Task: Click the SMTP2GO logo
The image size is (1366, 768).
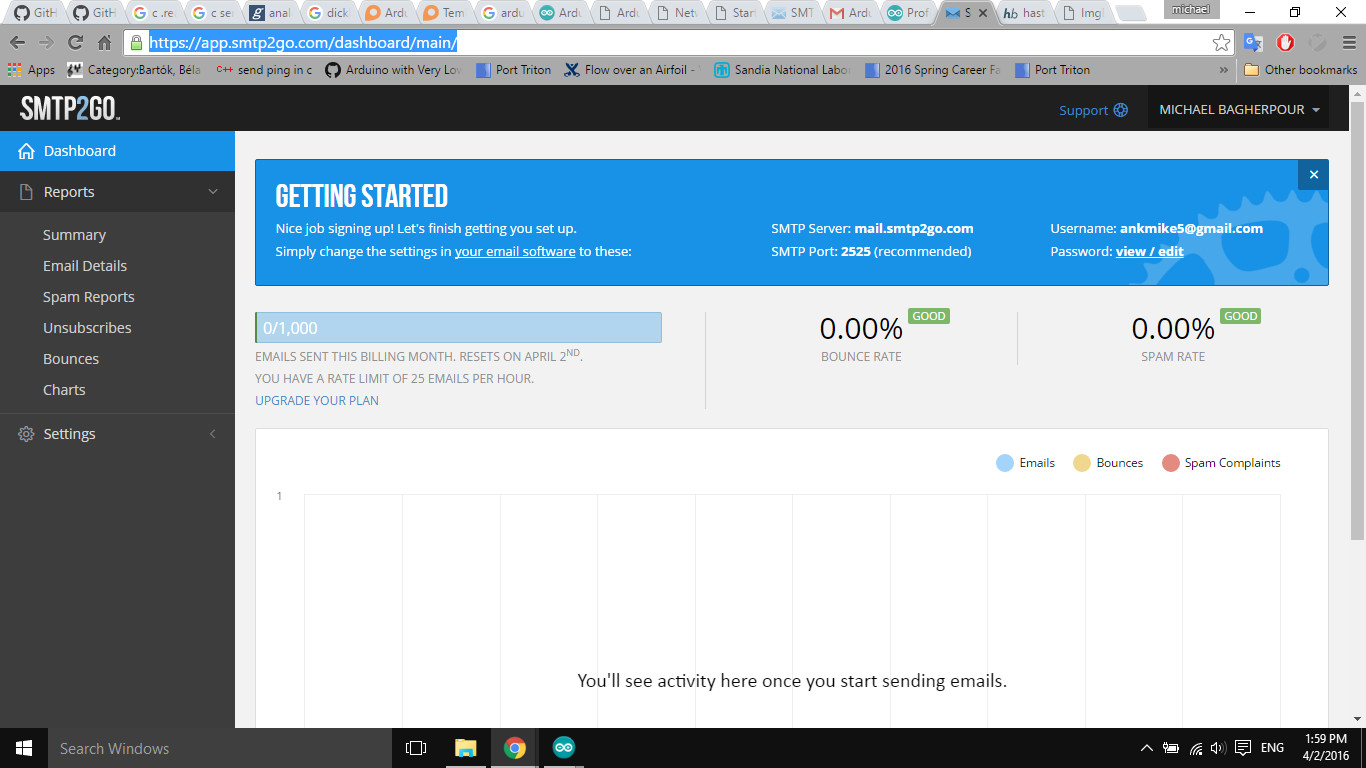Action: click(x=70, y=108)
